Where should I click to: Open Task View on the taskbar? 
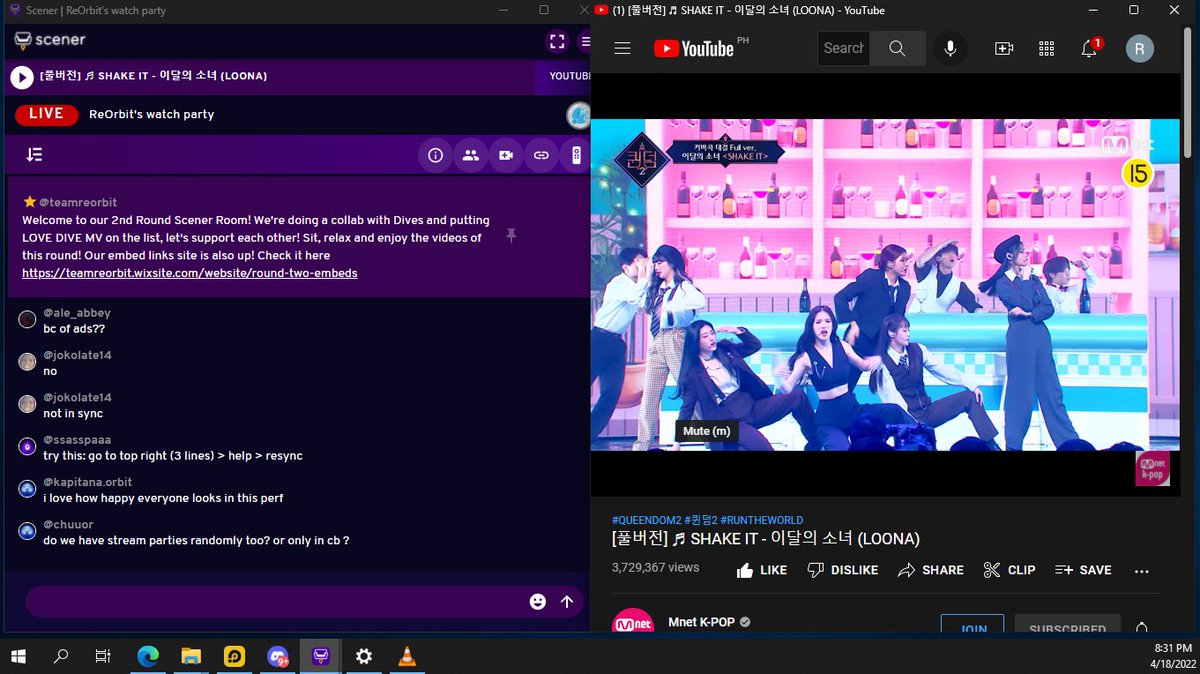[x=103, y=656]
